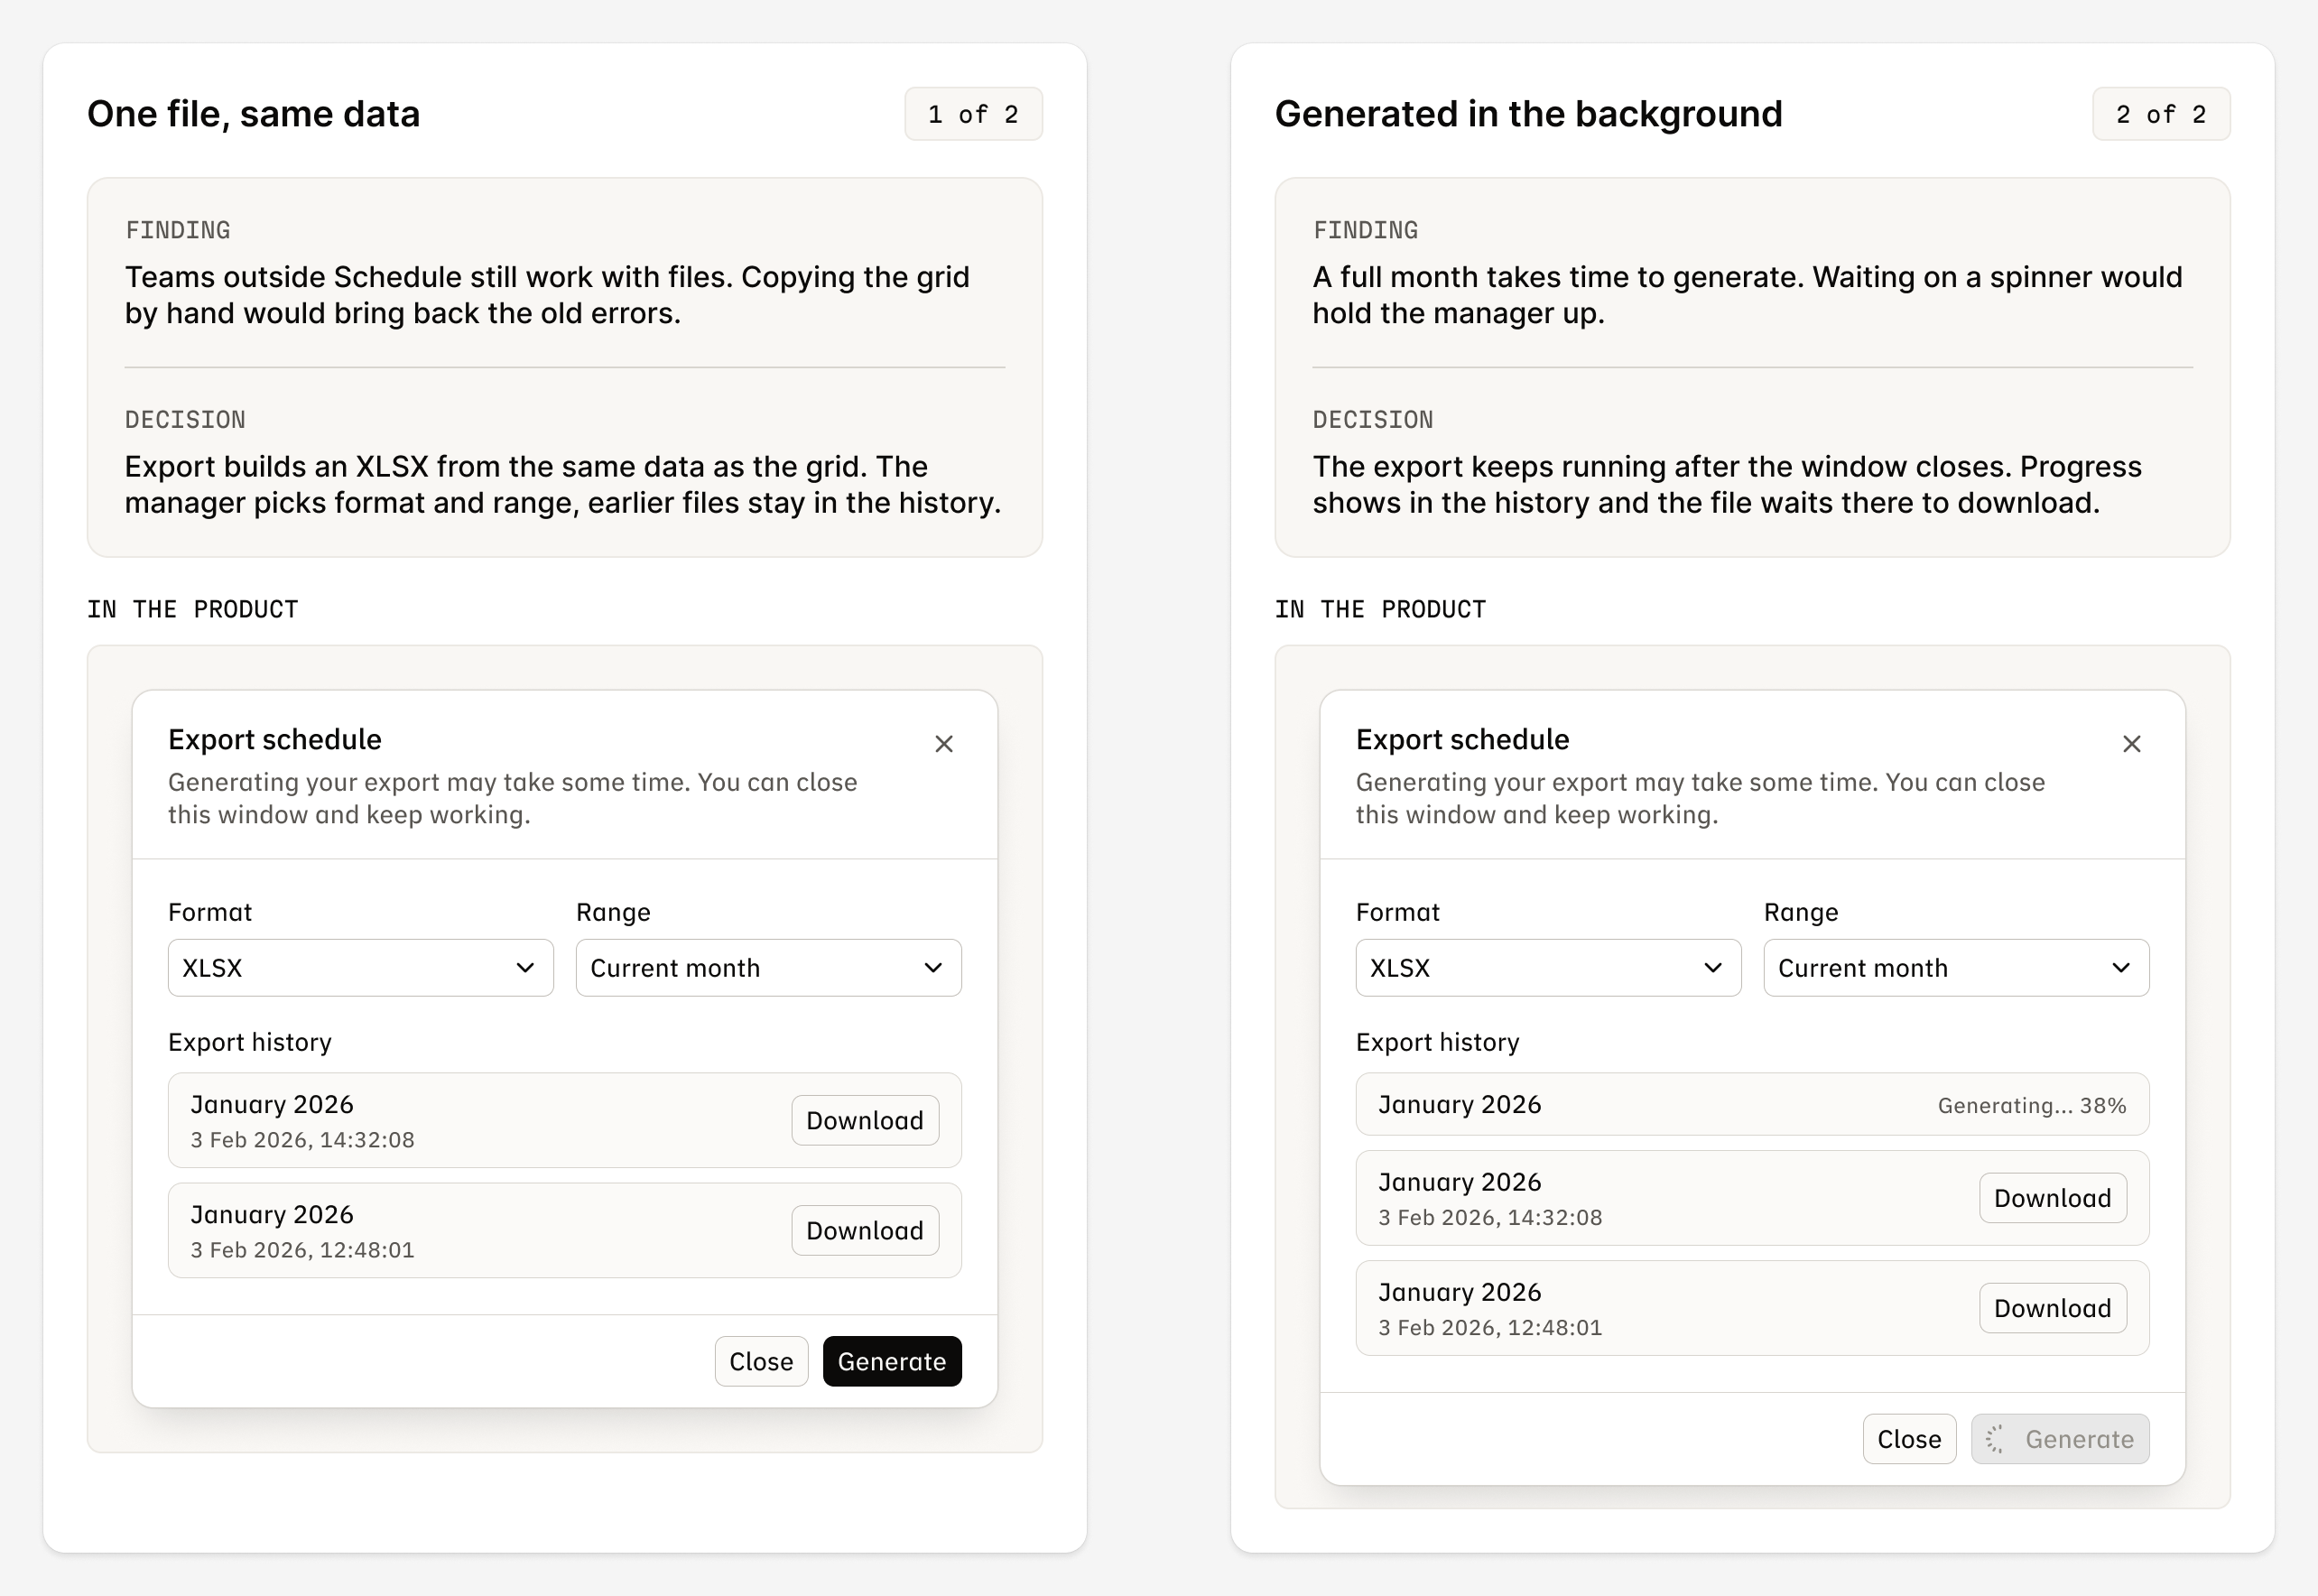Download the 14:32:08 export in the right dialog

(2053, 1198)
